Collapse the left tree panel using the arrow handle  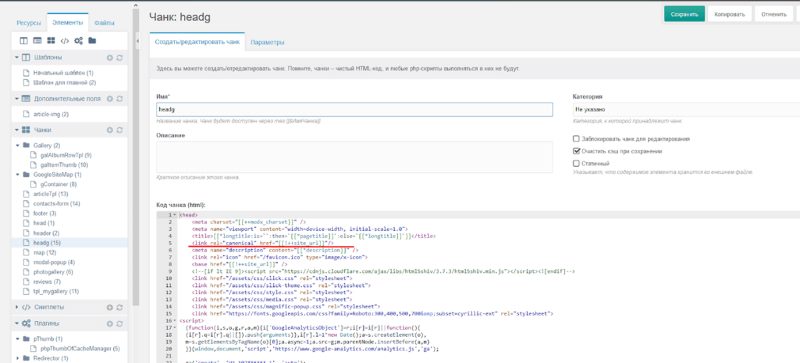pos(137,40)
